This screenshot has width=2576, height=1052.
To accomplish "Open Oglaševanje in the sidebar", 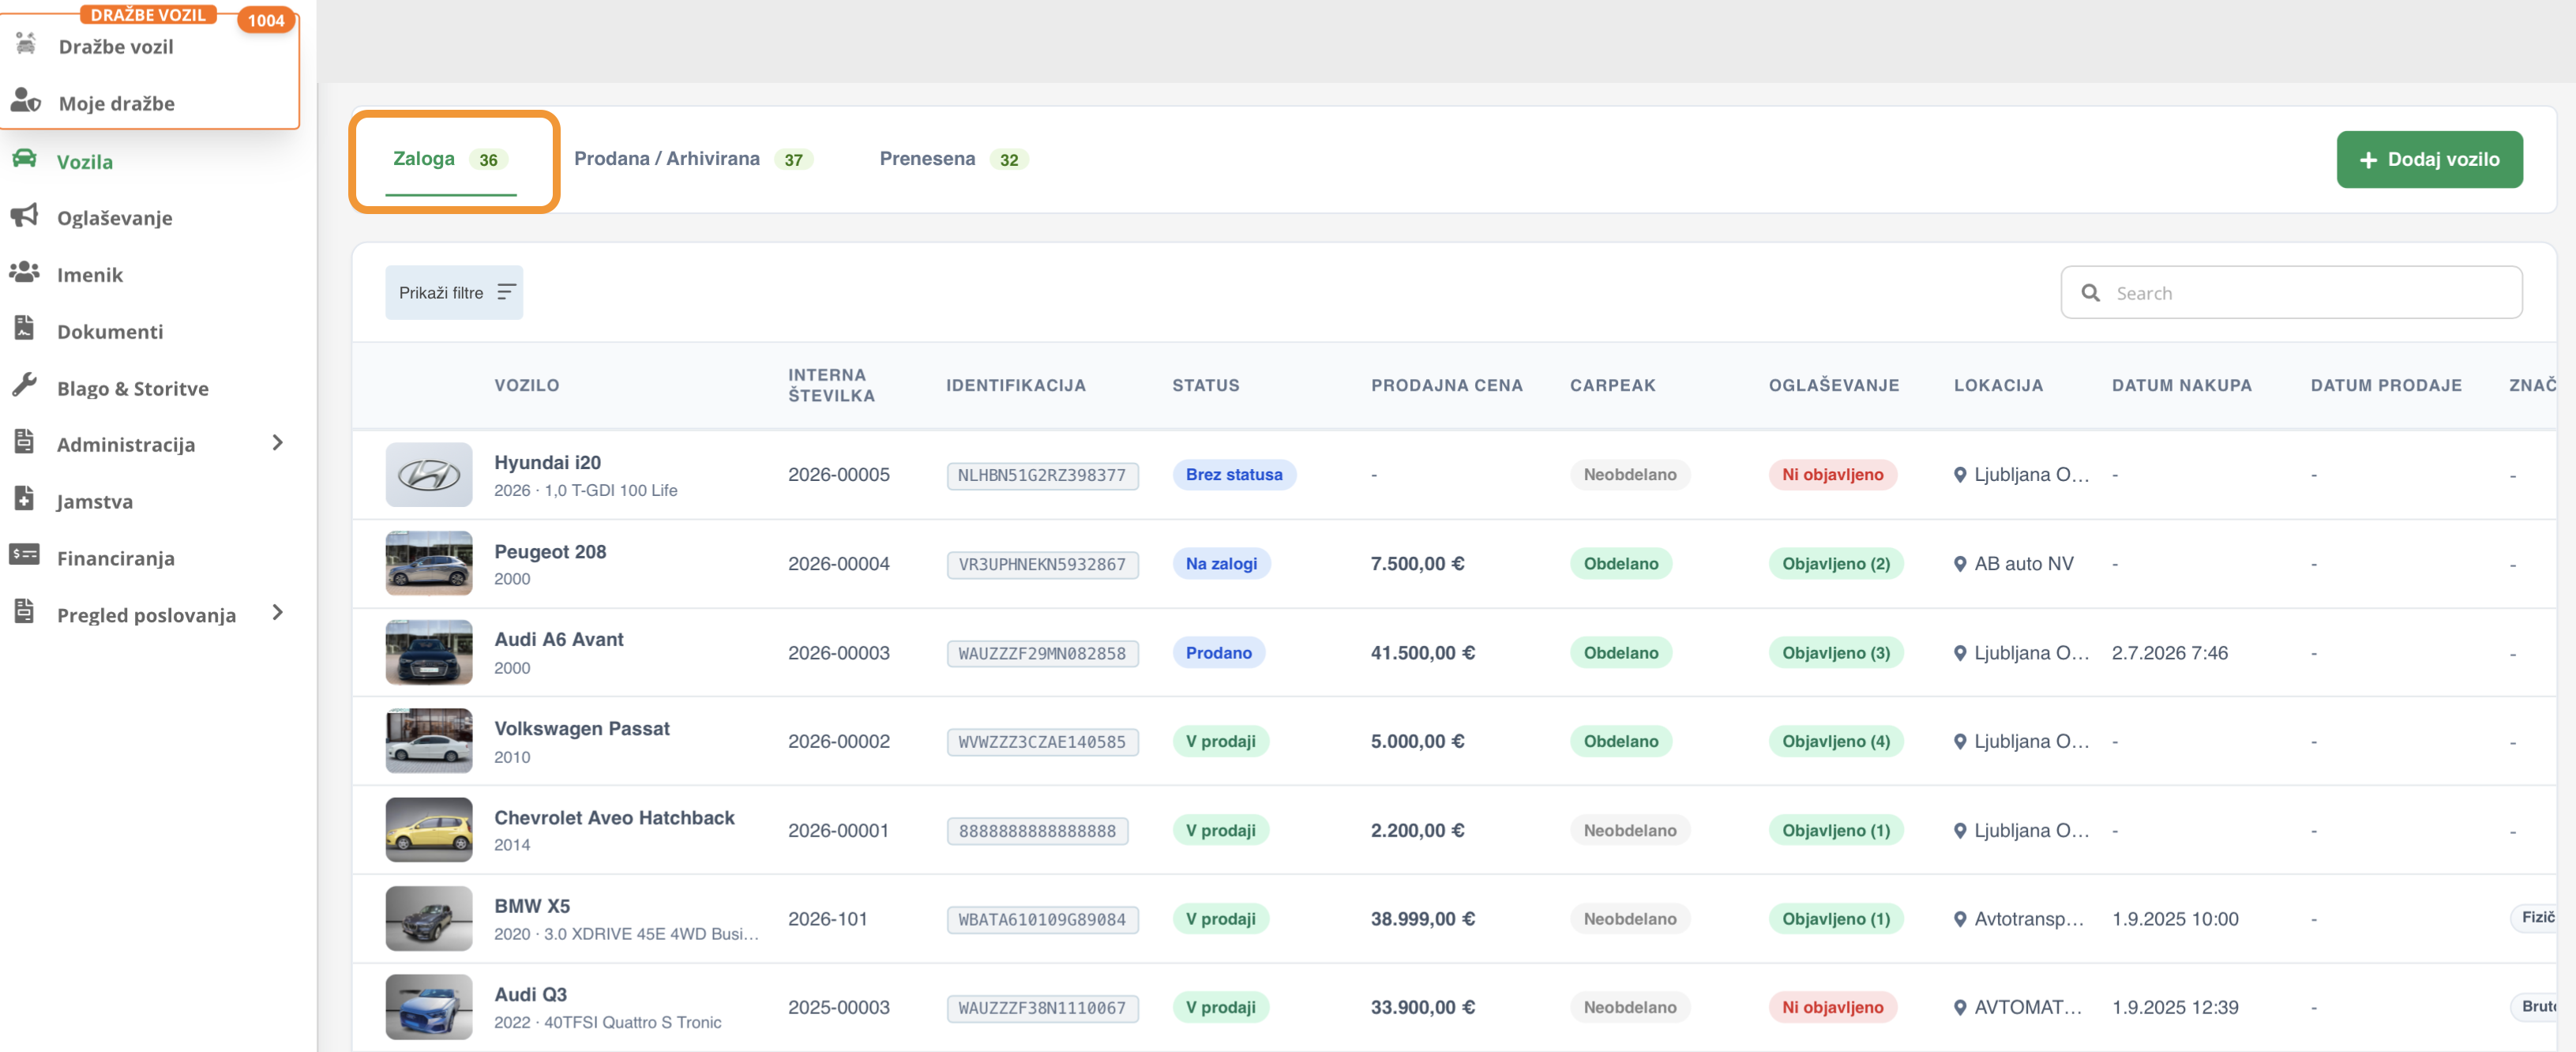I will coord(114,218).
